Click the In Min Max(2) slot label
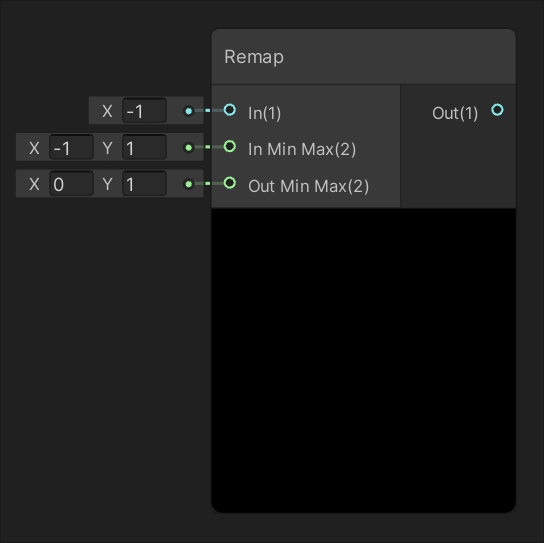This screenshot has height=543, width=544. tap(302, 150)
